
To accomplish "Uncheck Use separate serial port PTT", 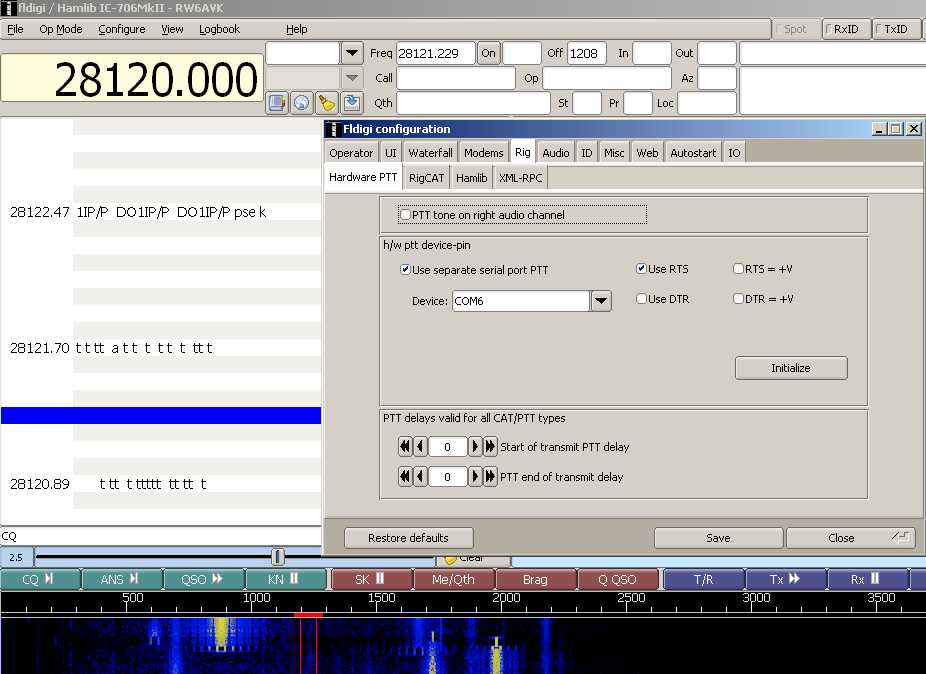I will point(405,270).
